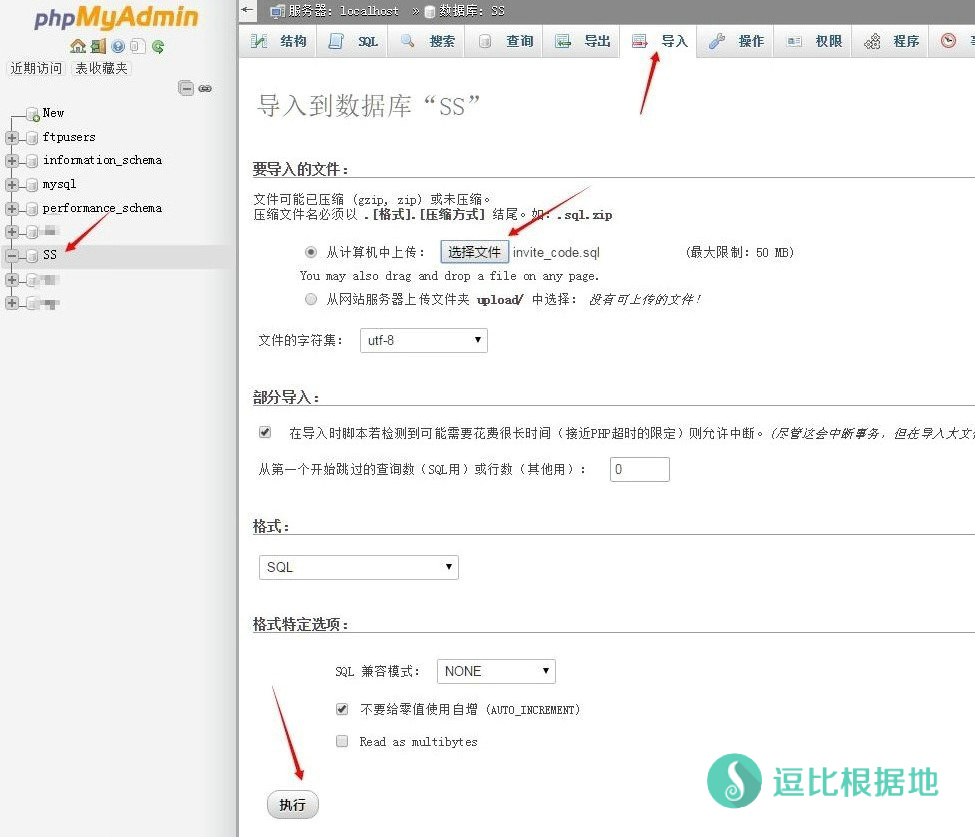The width and height of the screenshot is (975, 837).
Task: Select upload from computer radio button
Action: tap(311, 252)
